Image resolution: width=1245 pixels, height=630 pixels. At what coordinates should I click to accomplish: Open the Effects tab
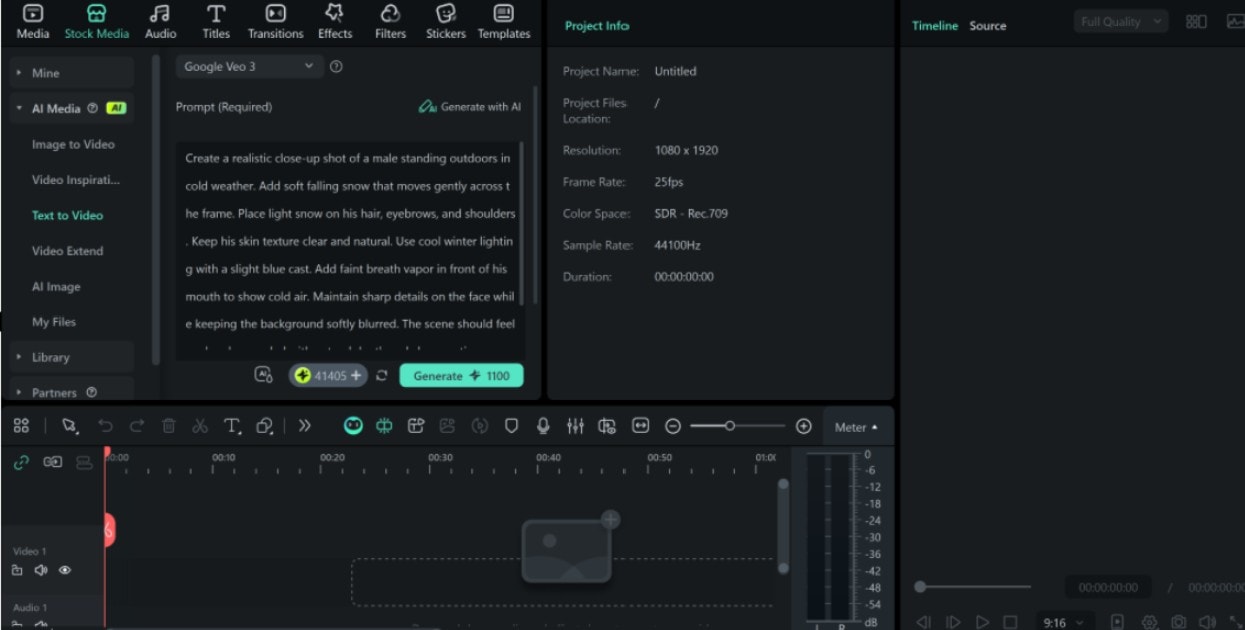coord(335,22)
